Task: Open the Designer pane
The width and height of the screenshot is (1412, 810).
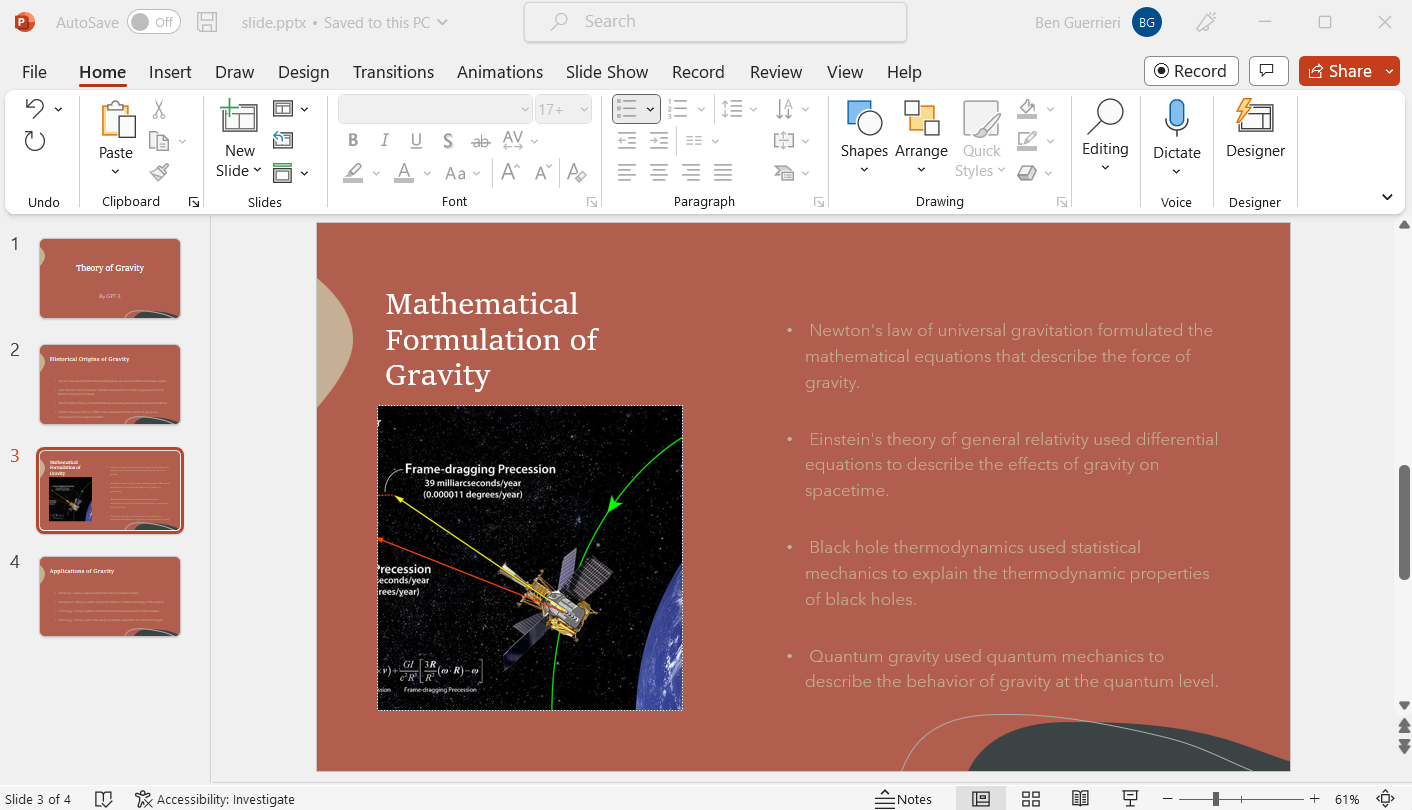Action: pyautogui.click(x=1255, y=130)
